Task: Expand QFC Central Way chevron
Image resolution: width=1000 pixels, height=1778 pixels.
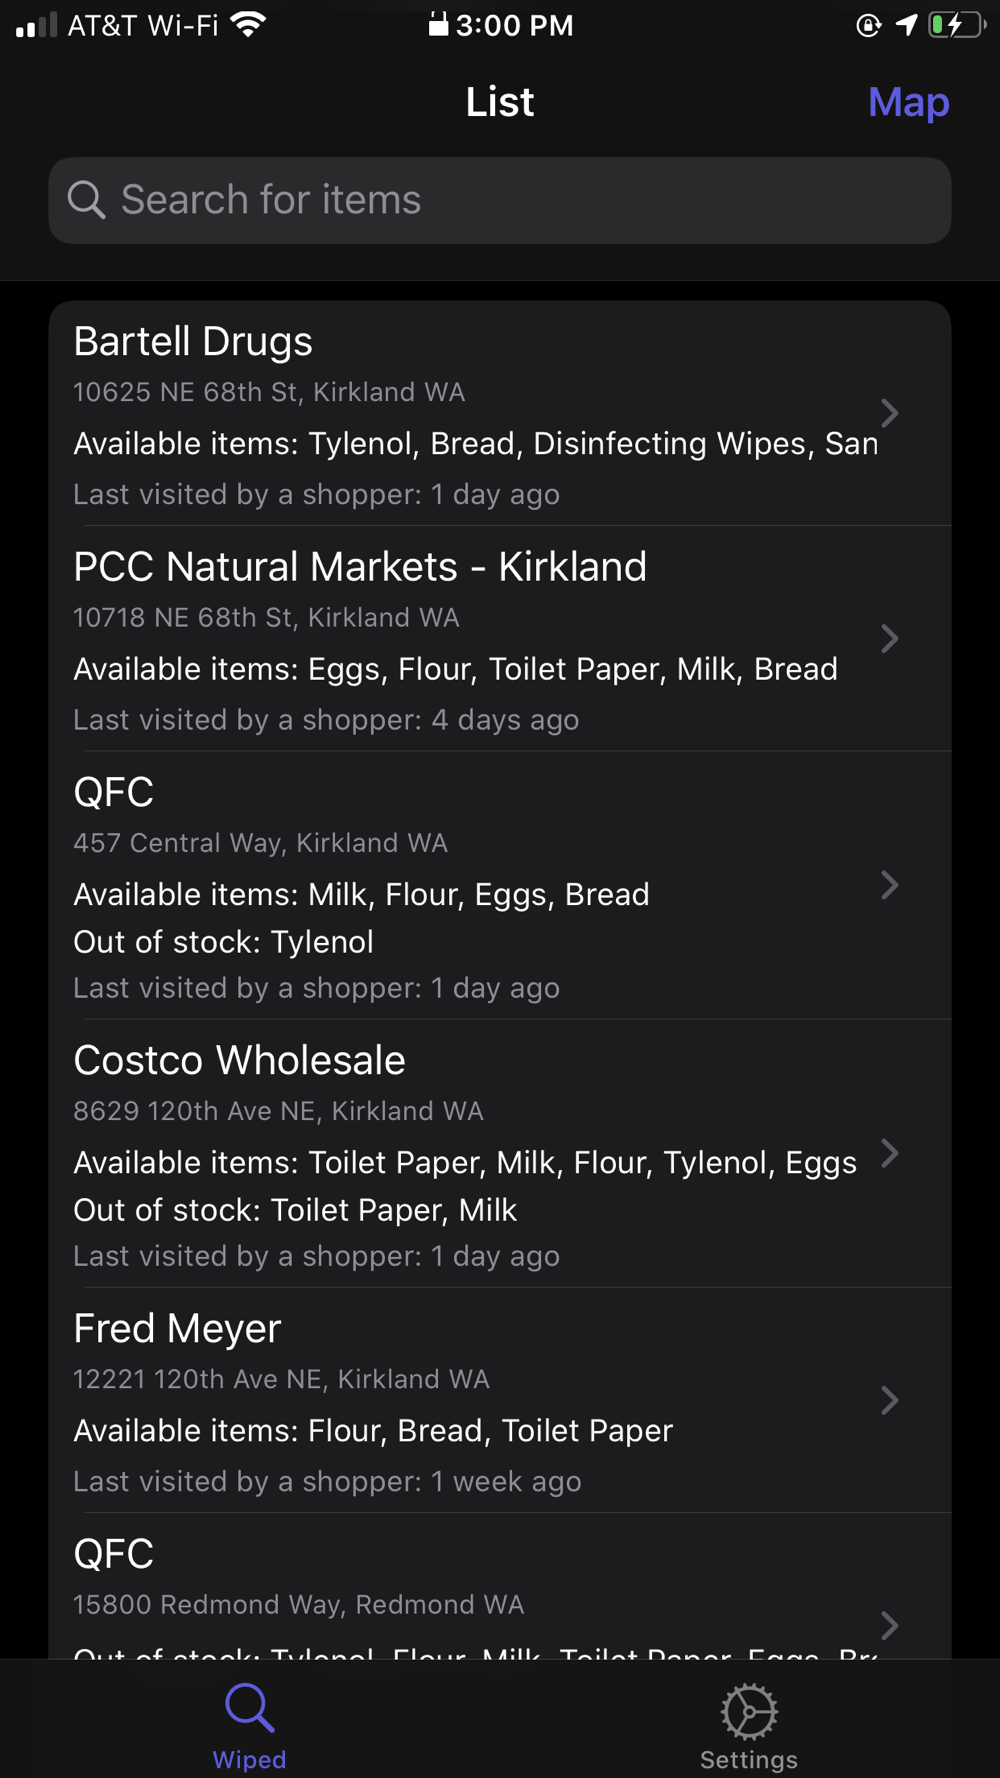Action: coord(889,885)
